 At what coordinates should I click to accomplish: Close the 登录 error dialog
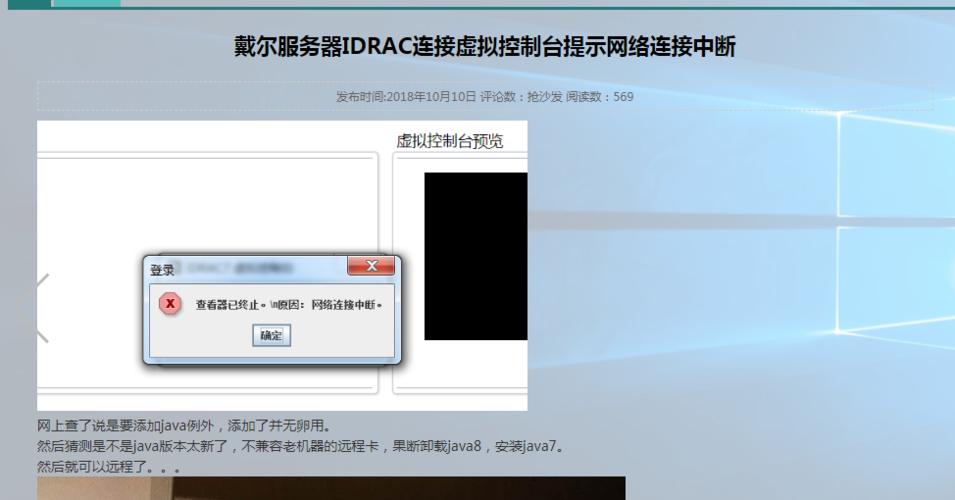(371, 266)
